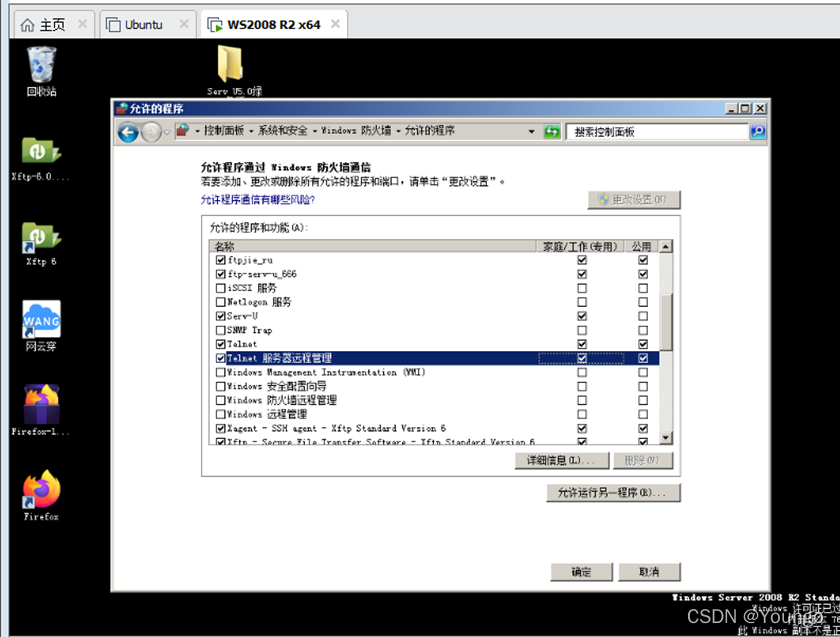Select the Telnet 服务器远程管理 row
This screenshot has height=637, width=840.
(x=434, y=358)
